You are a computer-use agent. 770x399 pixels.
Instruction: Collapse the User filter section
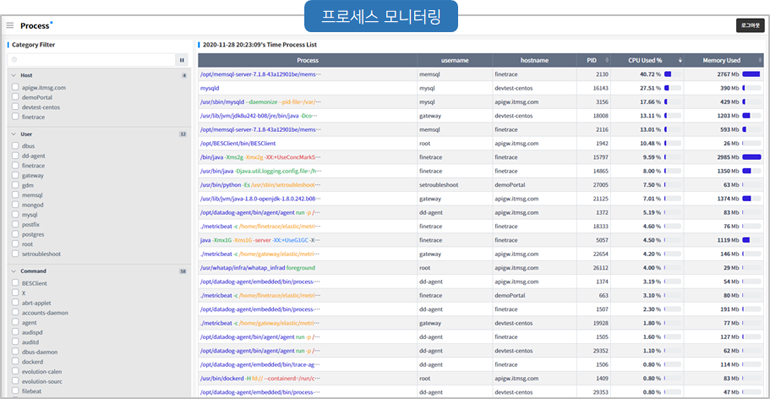[14, 134]
